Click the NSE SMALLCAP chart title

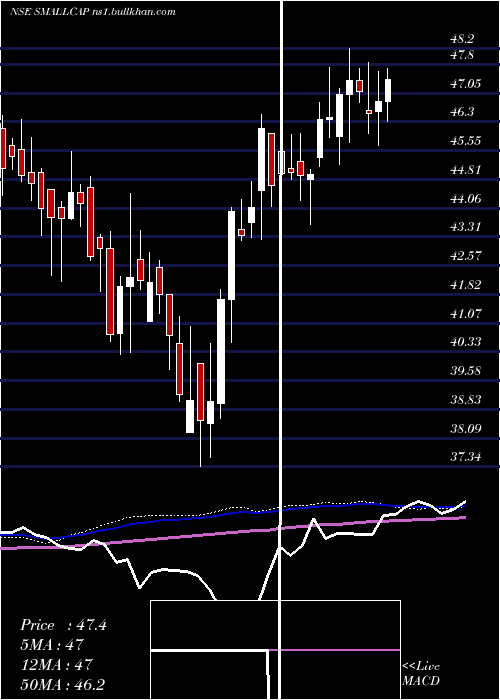tap(93, 12)
